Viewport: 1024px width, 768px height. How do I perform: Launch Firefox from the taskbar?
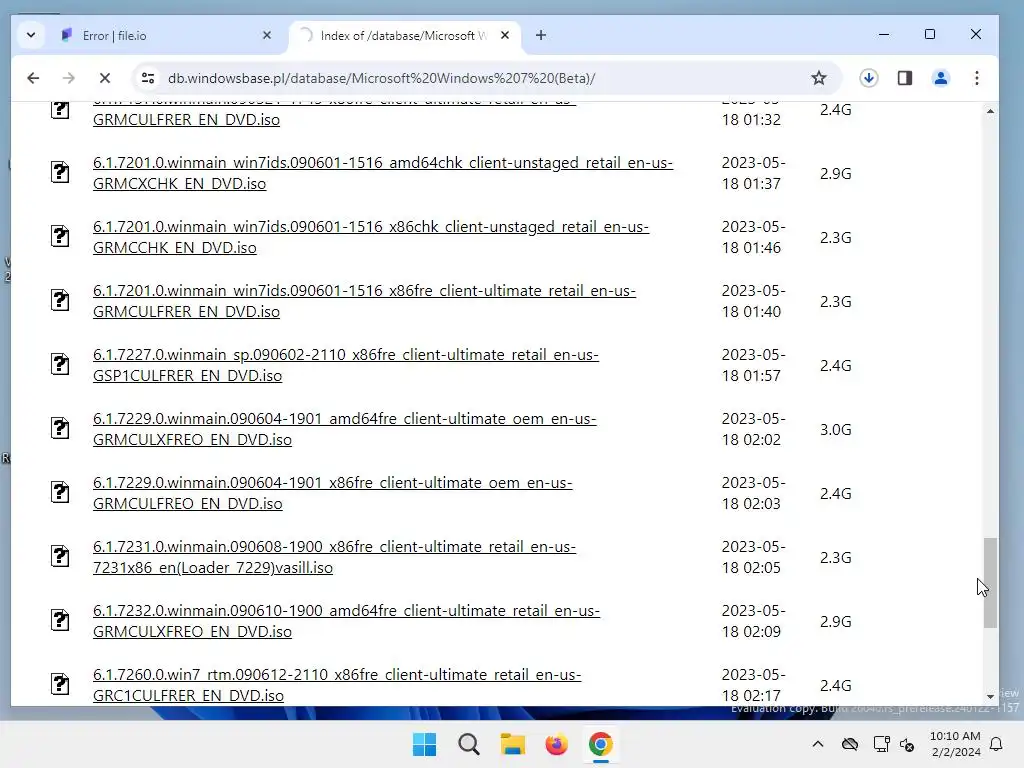tap(556, 744)
